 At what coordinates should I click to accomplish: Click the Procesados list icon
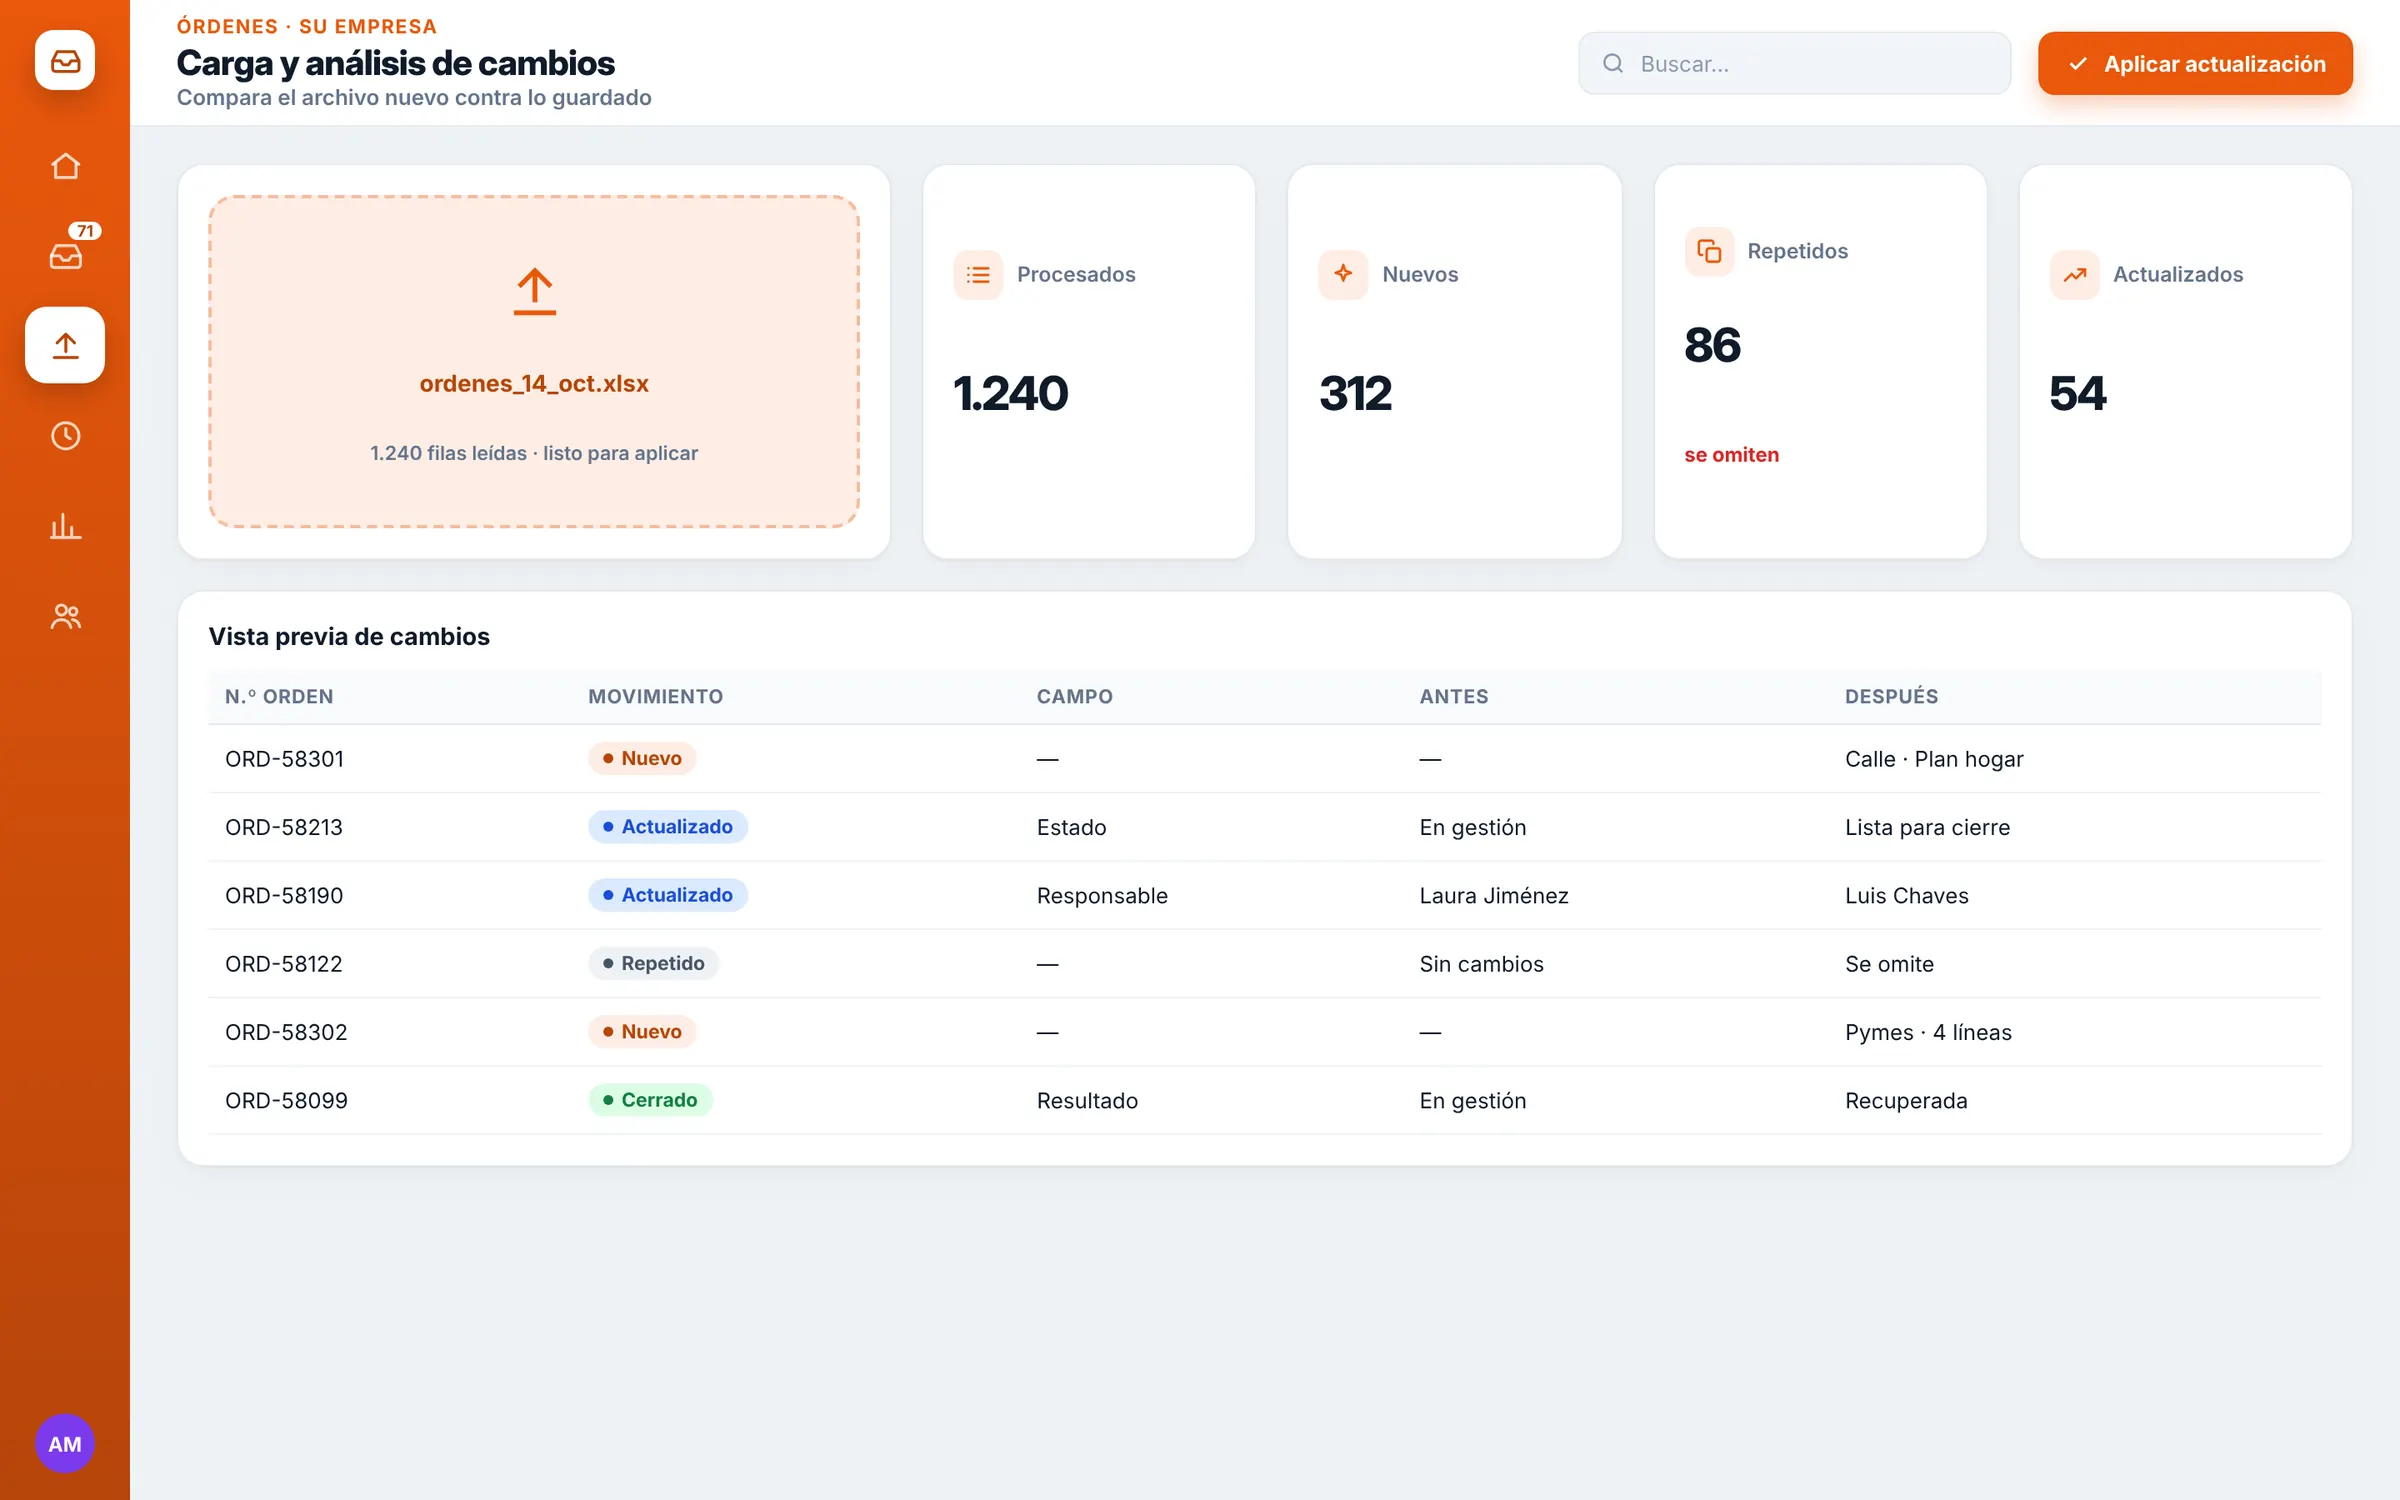click(x=978, y=274)
